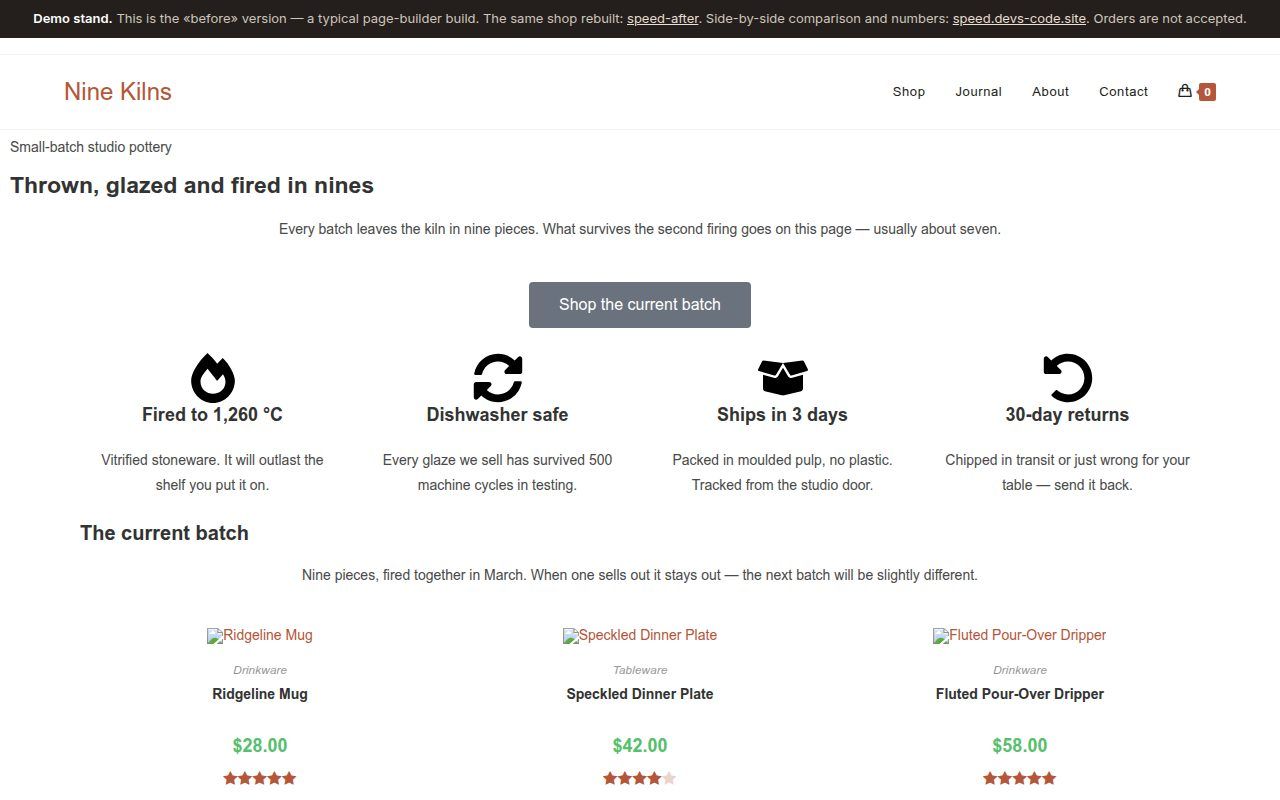Click the heading Thrown, glazed and fired in nines

pos(192,186)
